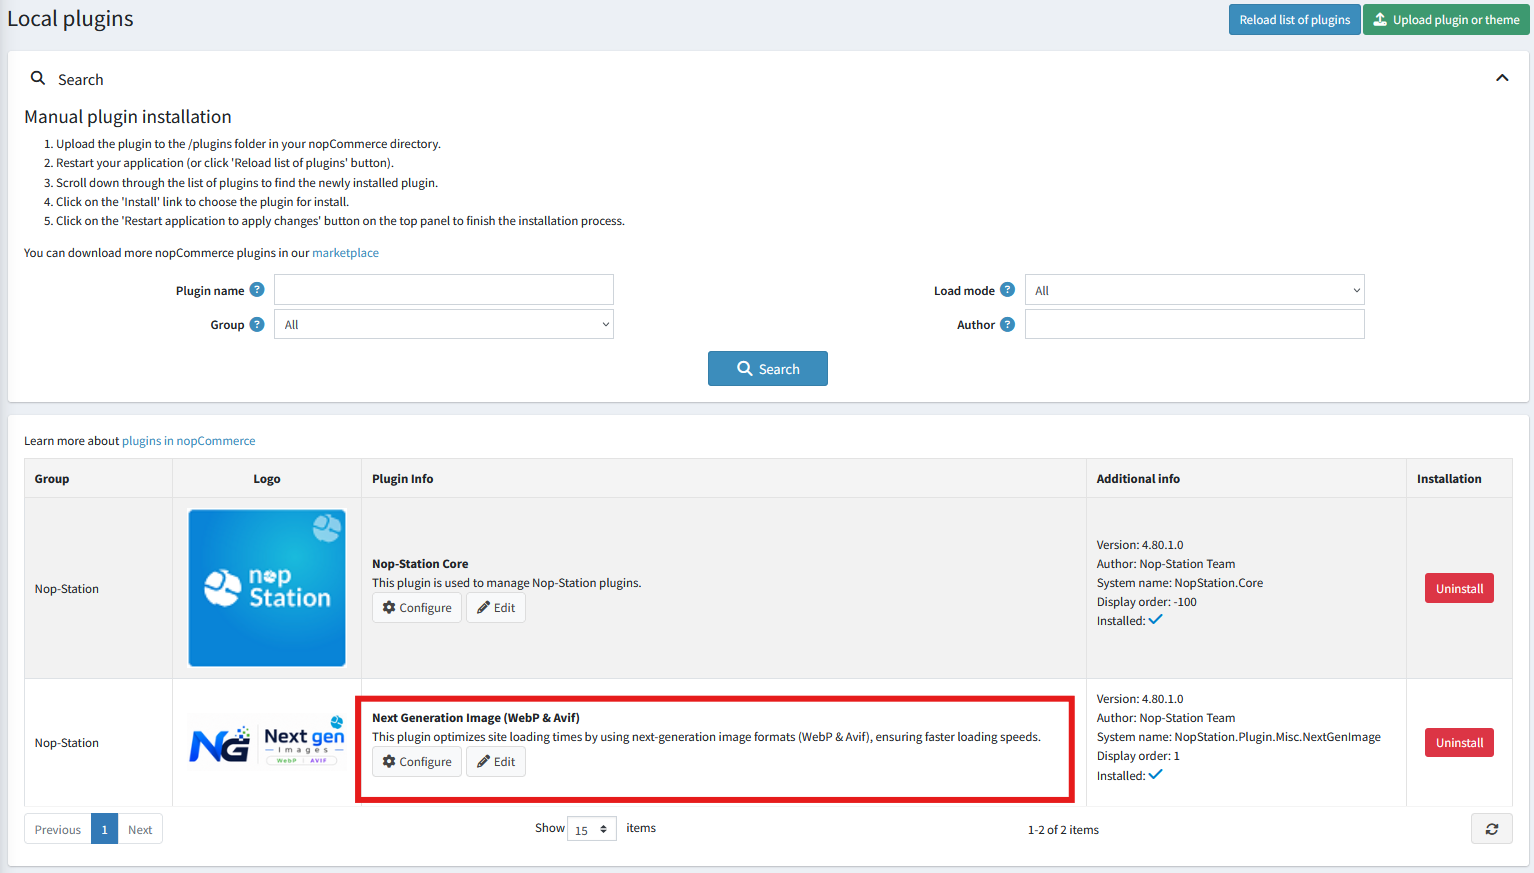Open the plugins in nopCommerce link
Viewport: 1534px width, 873px height.
[189, 441]
